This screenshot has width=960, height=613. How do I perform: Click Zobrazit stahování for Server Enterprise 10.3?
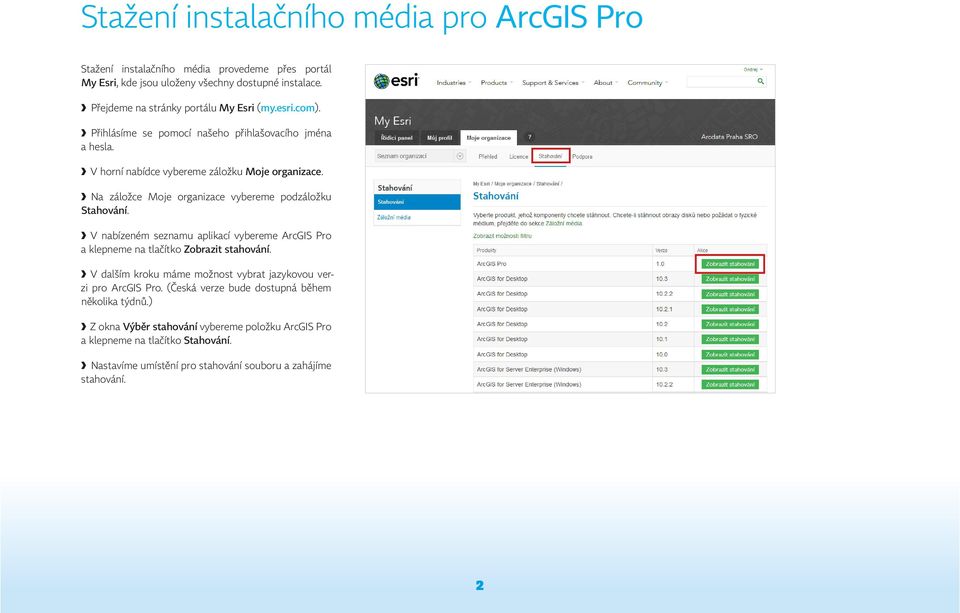[x=730, y=370]
